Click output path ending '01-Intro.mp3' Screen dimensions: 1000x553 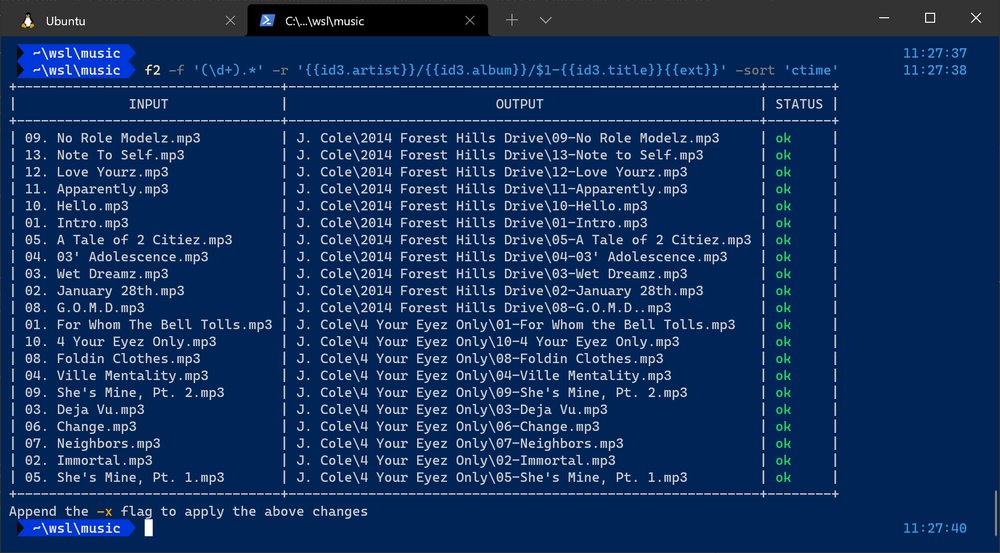[x=472, y=223]
